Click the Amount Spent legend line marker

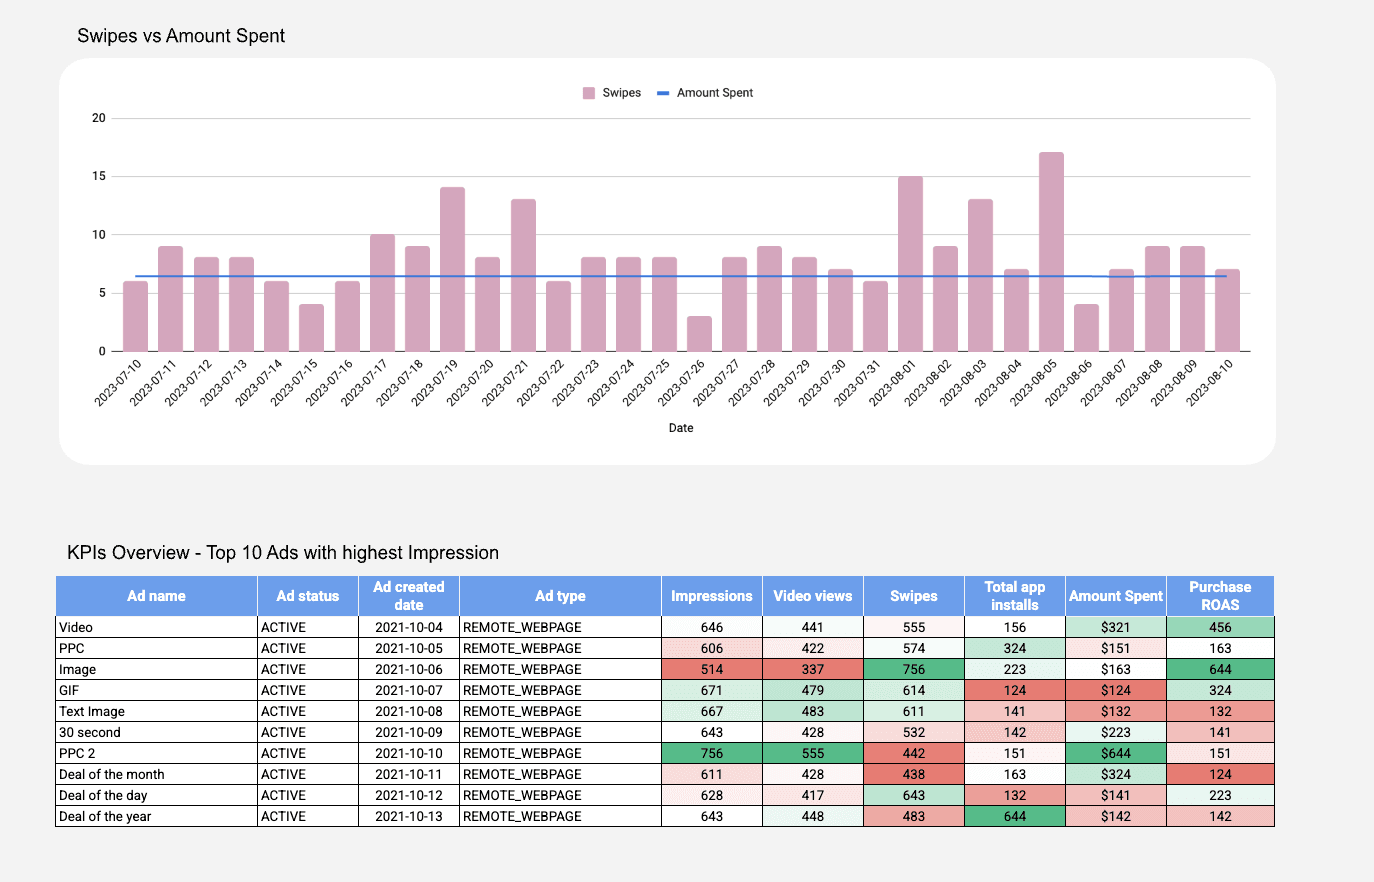coord(663,93)
